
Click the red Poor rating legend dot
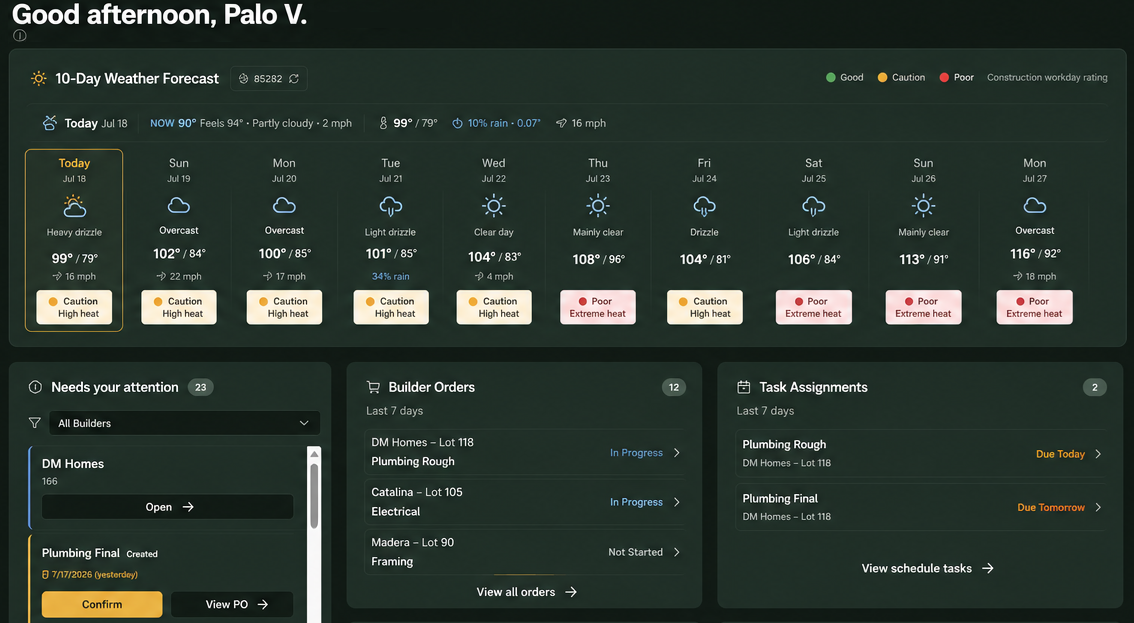click(x=944, y=77)
